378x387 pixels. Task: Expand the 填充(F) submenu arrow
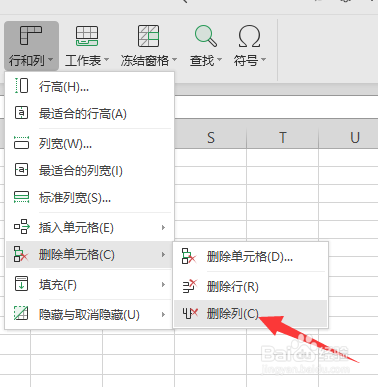point(163,285)
